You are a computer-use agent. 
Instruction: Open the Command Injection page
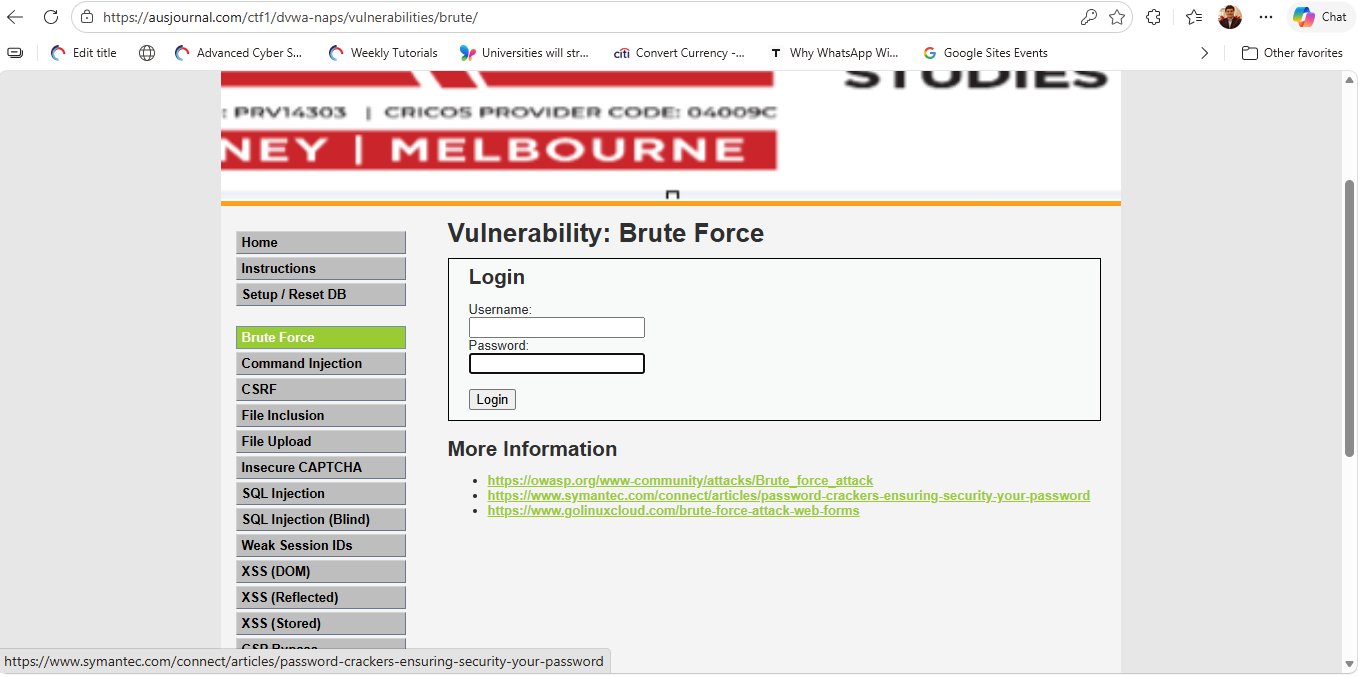pyautogui.click(x=321, y=364)
